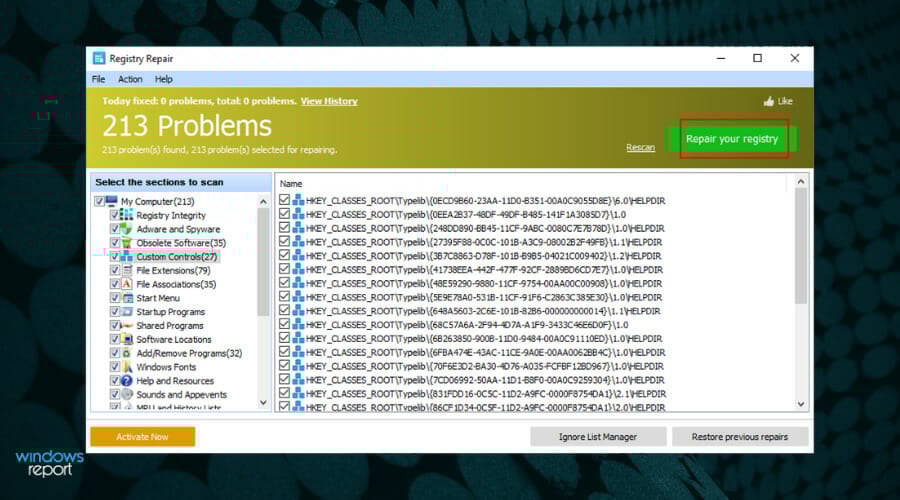Click results list scroll up arrow
This screenshot has height=500, width=900.
click(x=801, y=181)
